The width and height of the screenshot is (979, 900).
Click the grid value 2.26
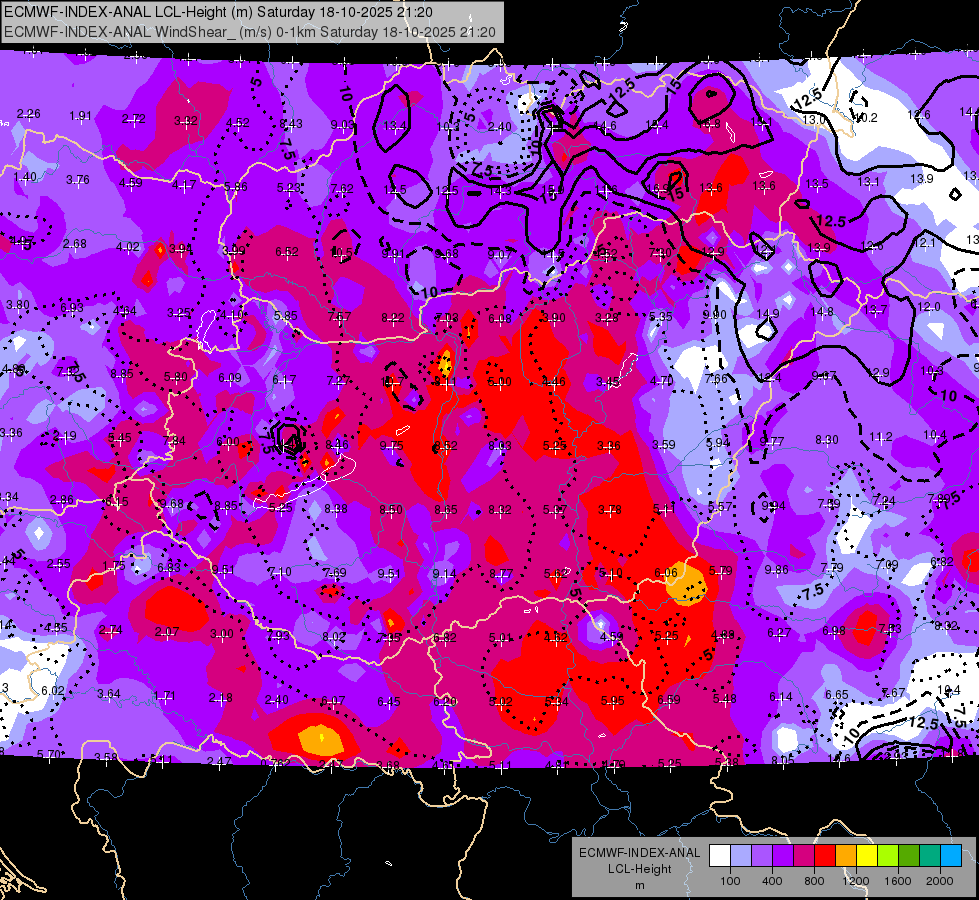click(29, 114)
